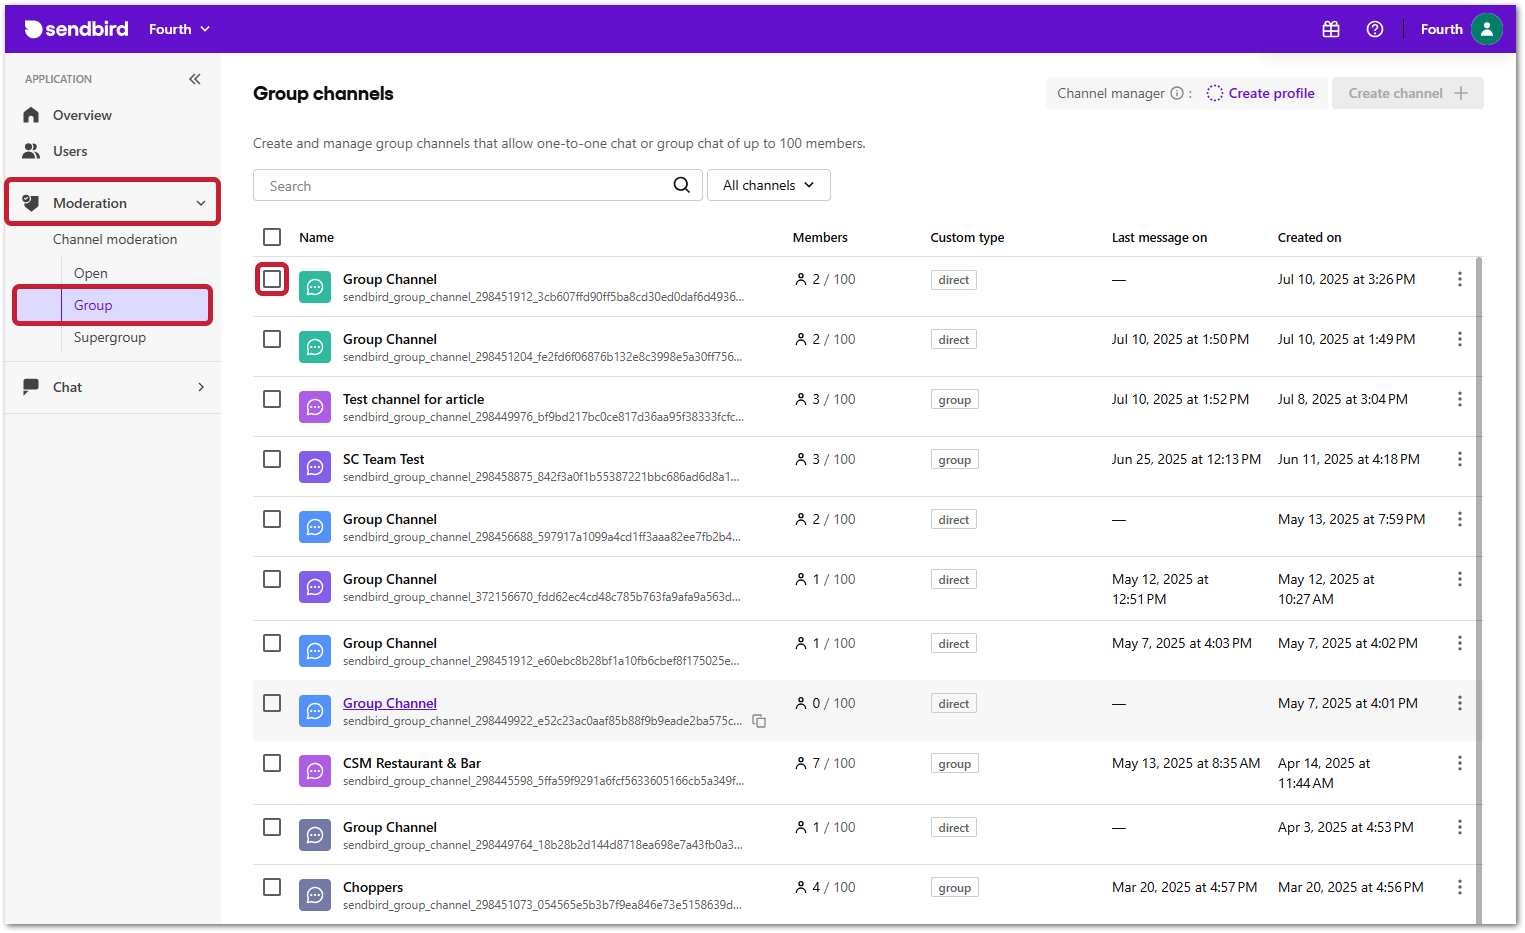Viewport: 1525px width, 933px height.
Task: Copy the highlighted channel URL icon
Action: click(759, 721)
